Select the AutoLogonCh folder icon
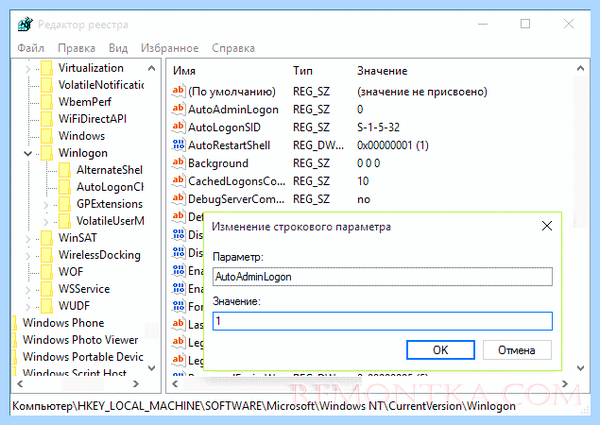 pos(65,187)
